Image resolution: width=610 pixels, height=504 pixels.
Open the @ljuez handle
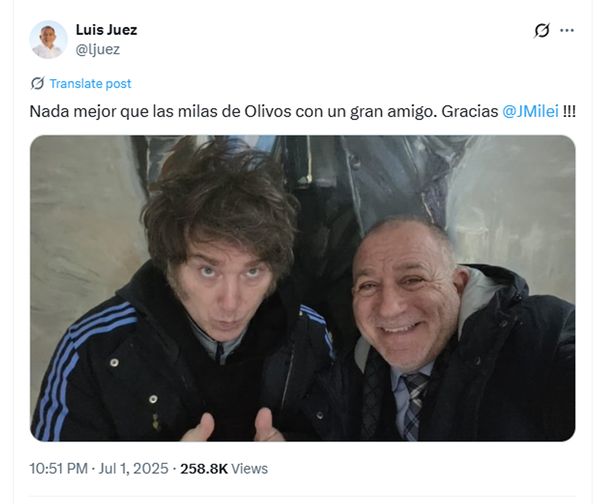click(98, 49)
